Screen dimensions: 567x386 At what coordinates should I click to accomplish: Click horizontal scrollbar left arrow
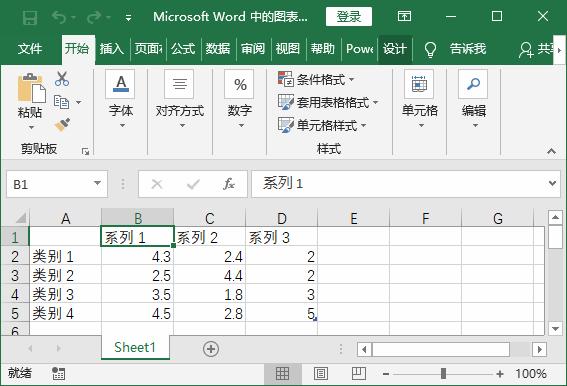click(x=364, y=349)
